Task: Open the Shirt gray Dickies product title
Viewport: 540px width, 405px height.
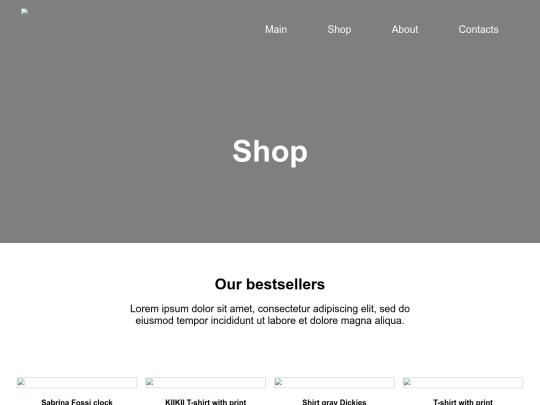Action: tap(334, 402)
